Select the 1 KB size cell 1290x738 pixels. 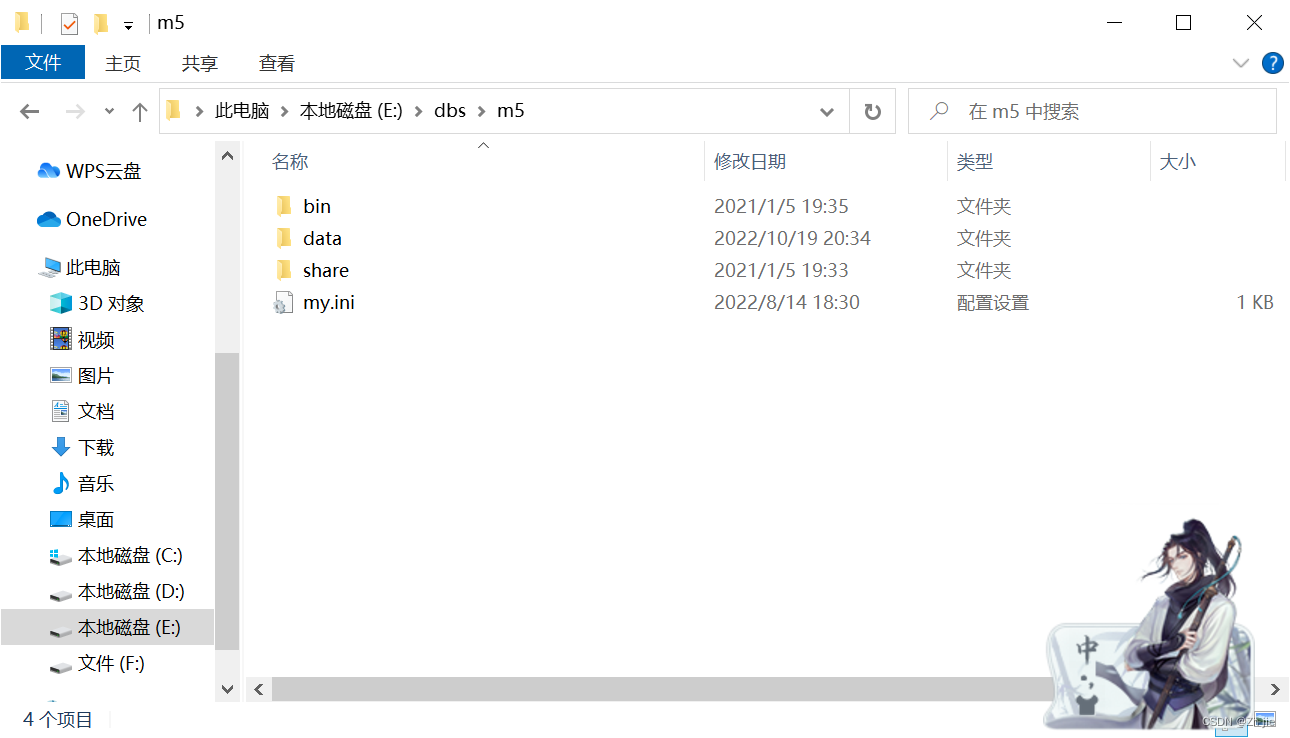(x=1255, y=302)
